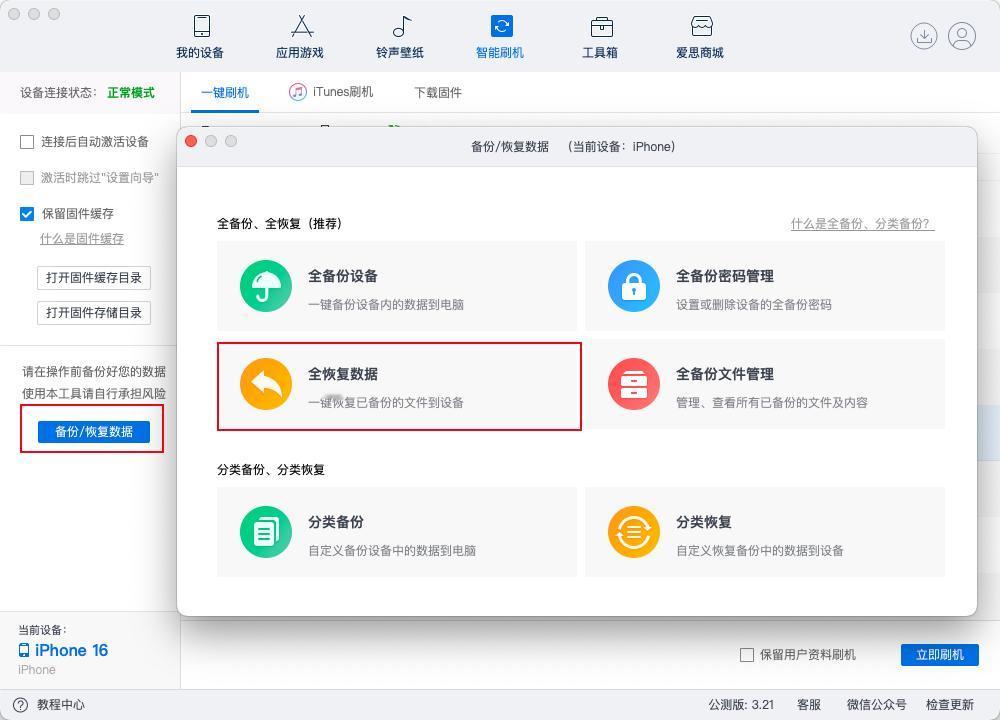
Task: Click the iPhone 16 device icon
Action: (24, 650)
